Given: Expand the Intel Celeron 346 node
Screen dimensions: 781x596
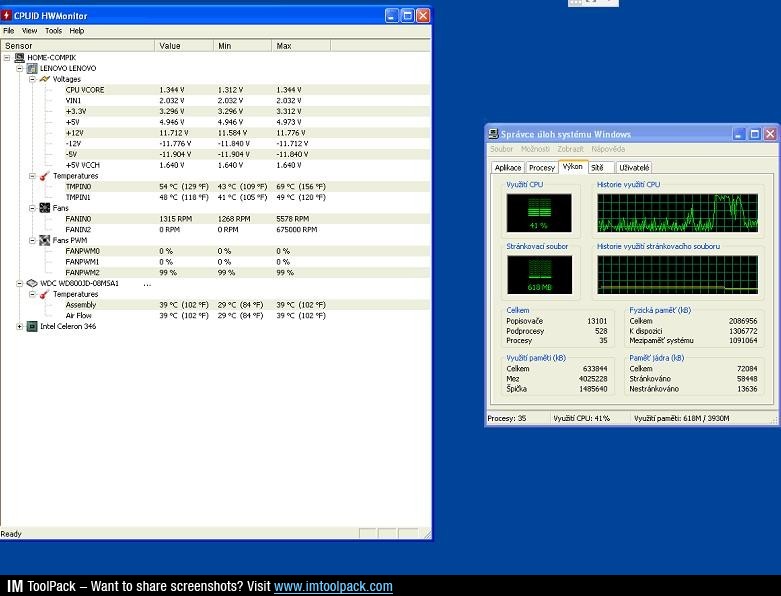Looking at the screenshot, I should 19,326.
